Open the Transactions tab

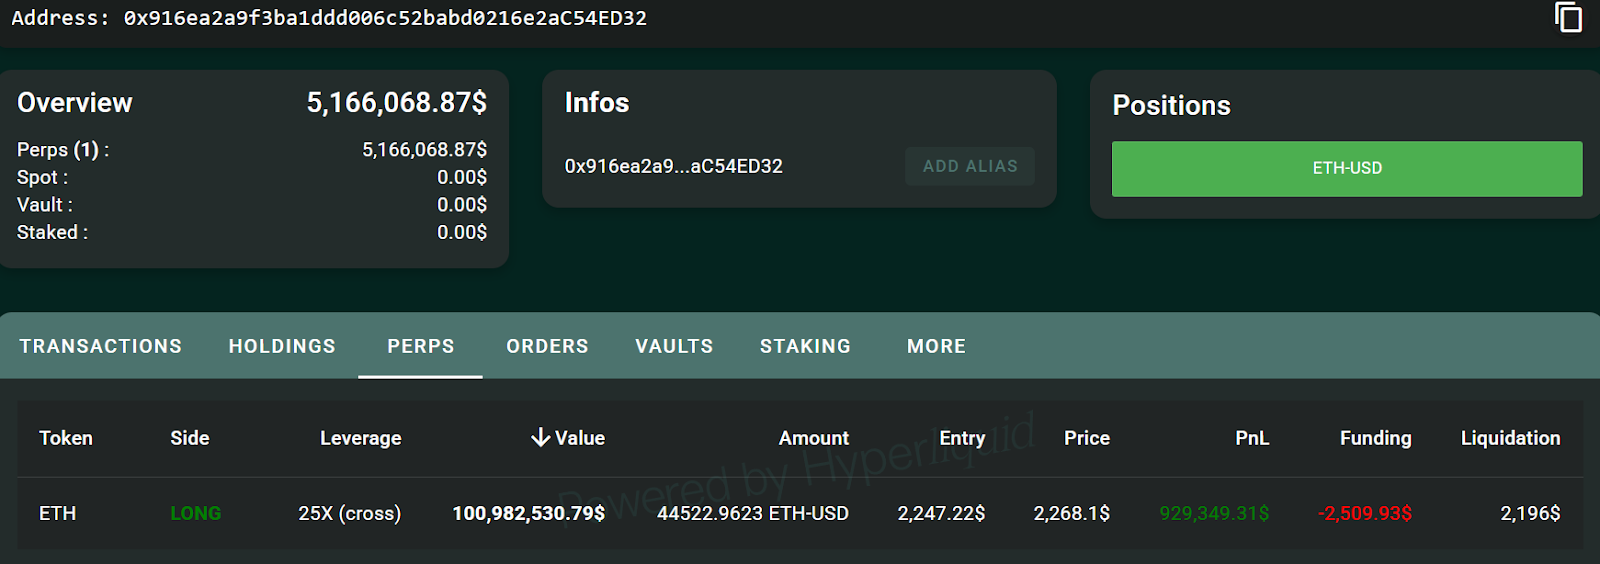(101, 346)
